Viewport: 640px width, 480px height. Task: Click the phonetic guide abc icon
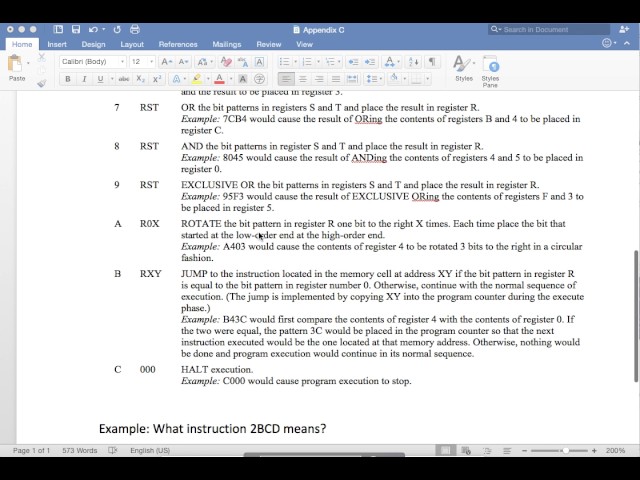point(242,62)
